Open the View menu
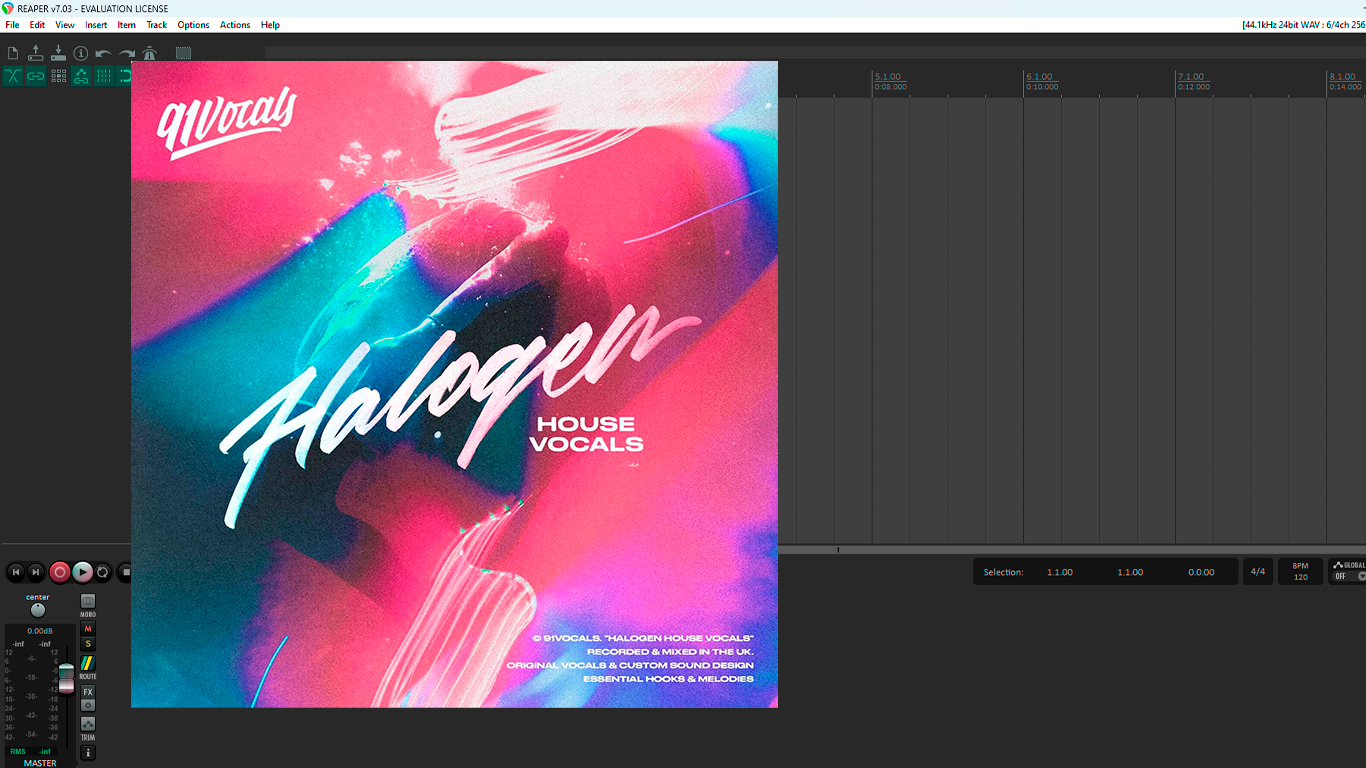1366x768 pixels. click(65, 25)
